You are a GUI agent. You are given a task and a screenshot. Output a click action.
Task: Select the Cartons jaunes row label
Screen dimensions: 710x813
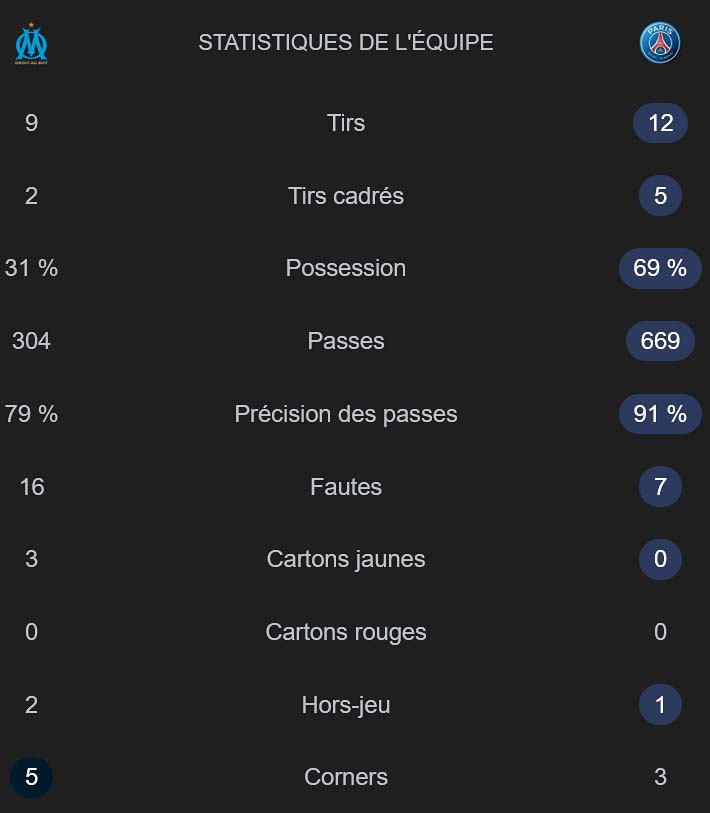pos(346,559)
